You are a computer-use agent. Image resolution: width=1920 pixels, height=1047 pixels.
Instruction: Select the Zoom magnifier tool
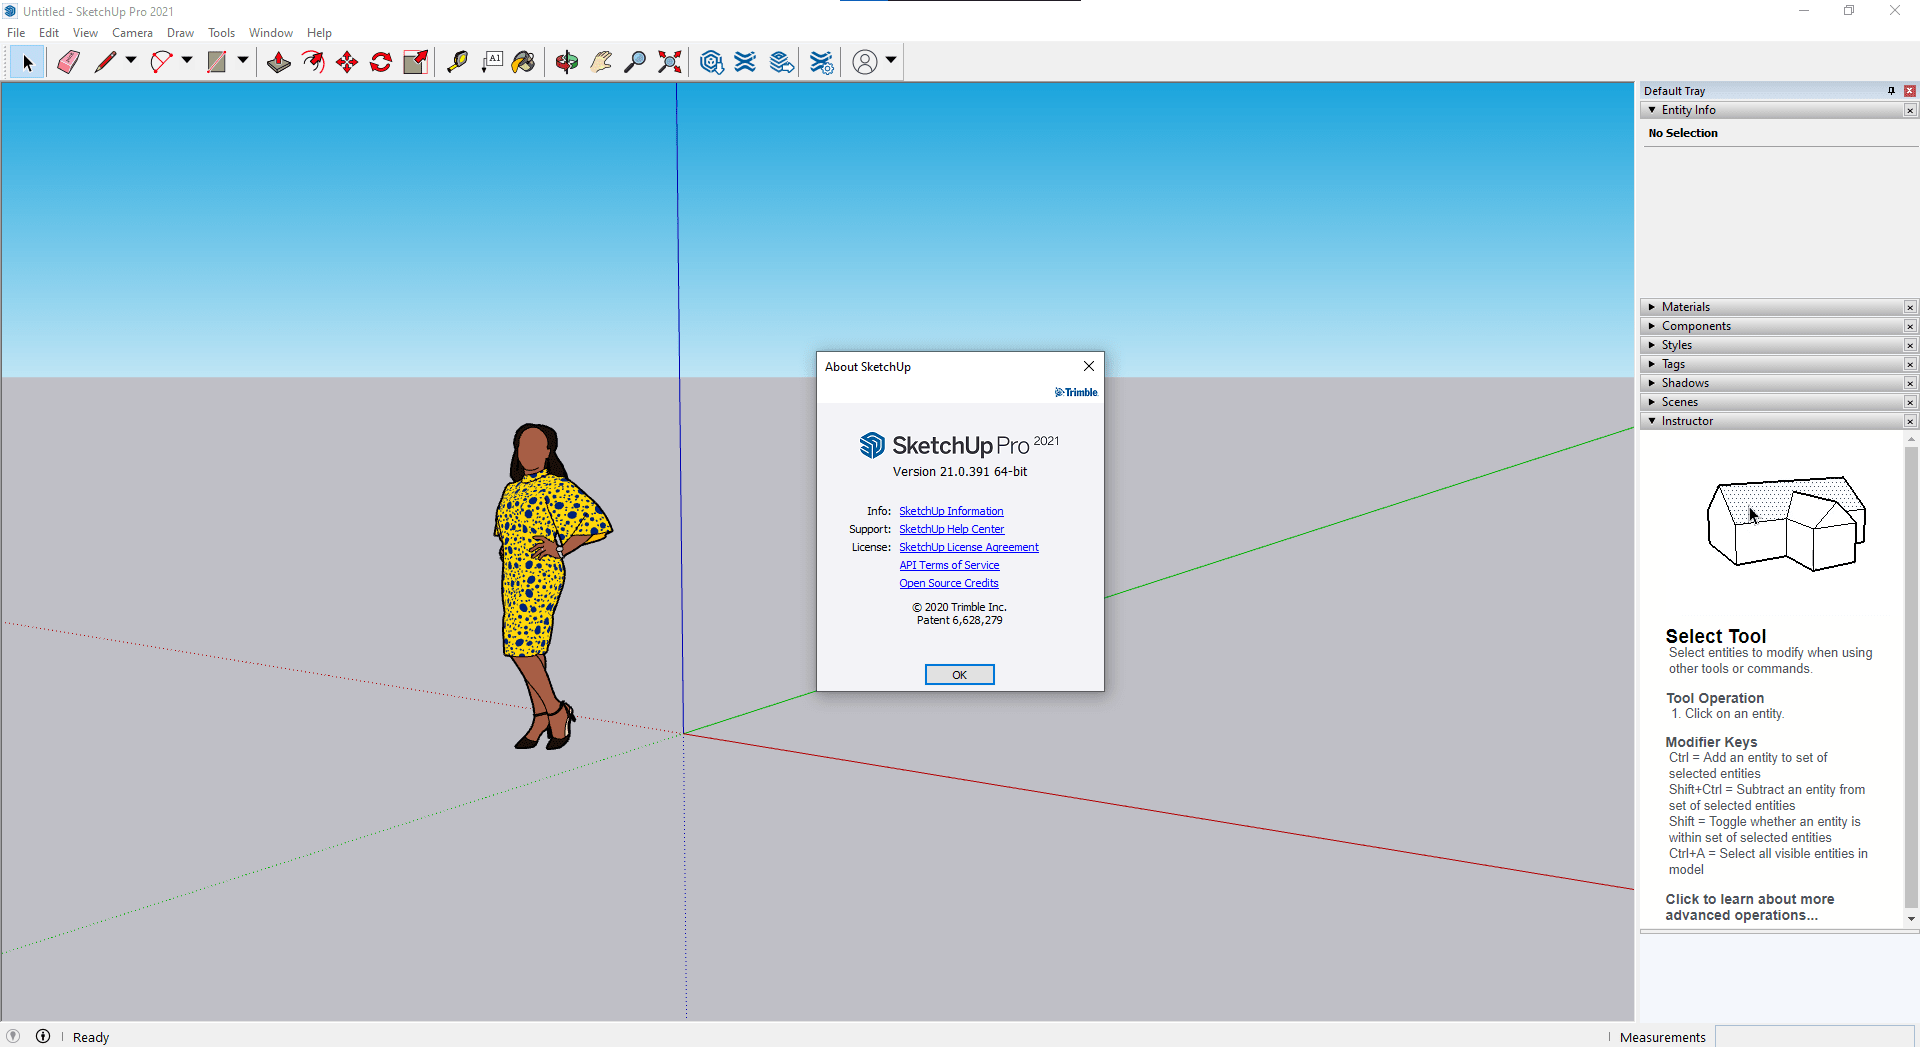pos(635,62)
